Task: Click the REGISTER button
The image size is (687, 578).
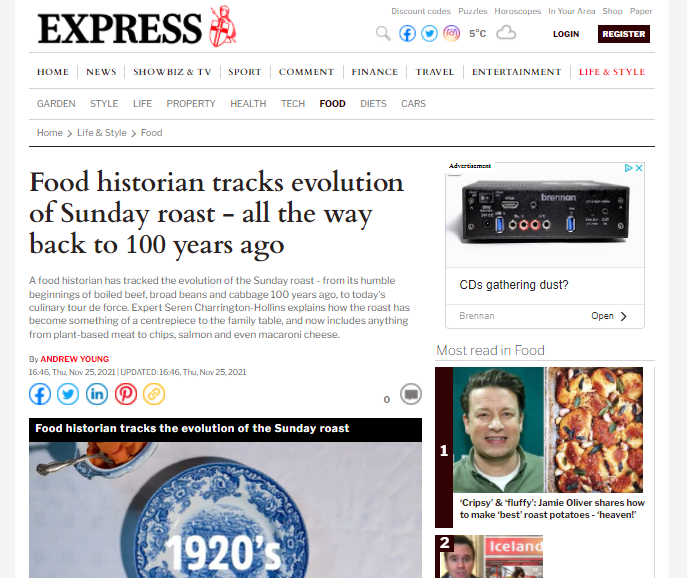Action: click(x=623, y=34)
